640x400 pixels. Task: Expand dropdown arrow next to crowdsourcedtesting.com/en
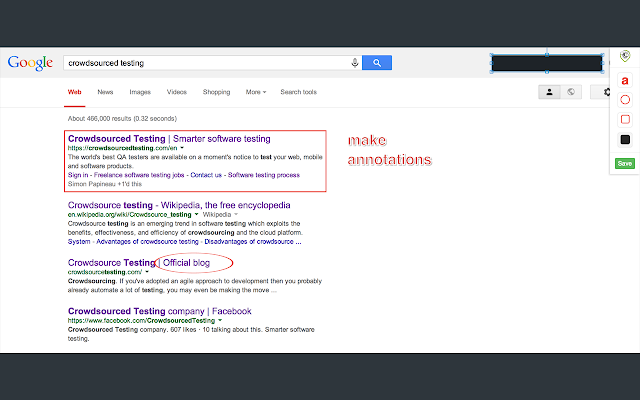click(x=182, y=148)
